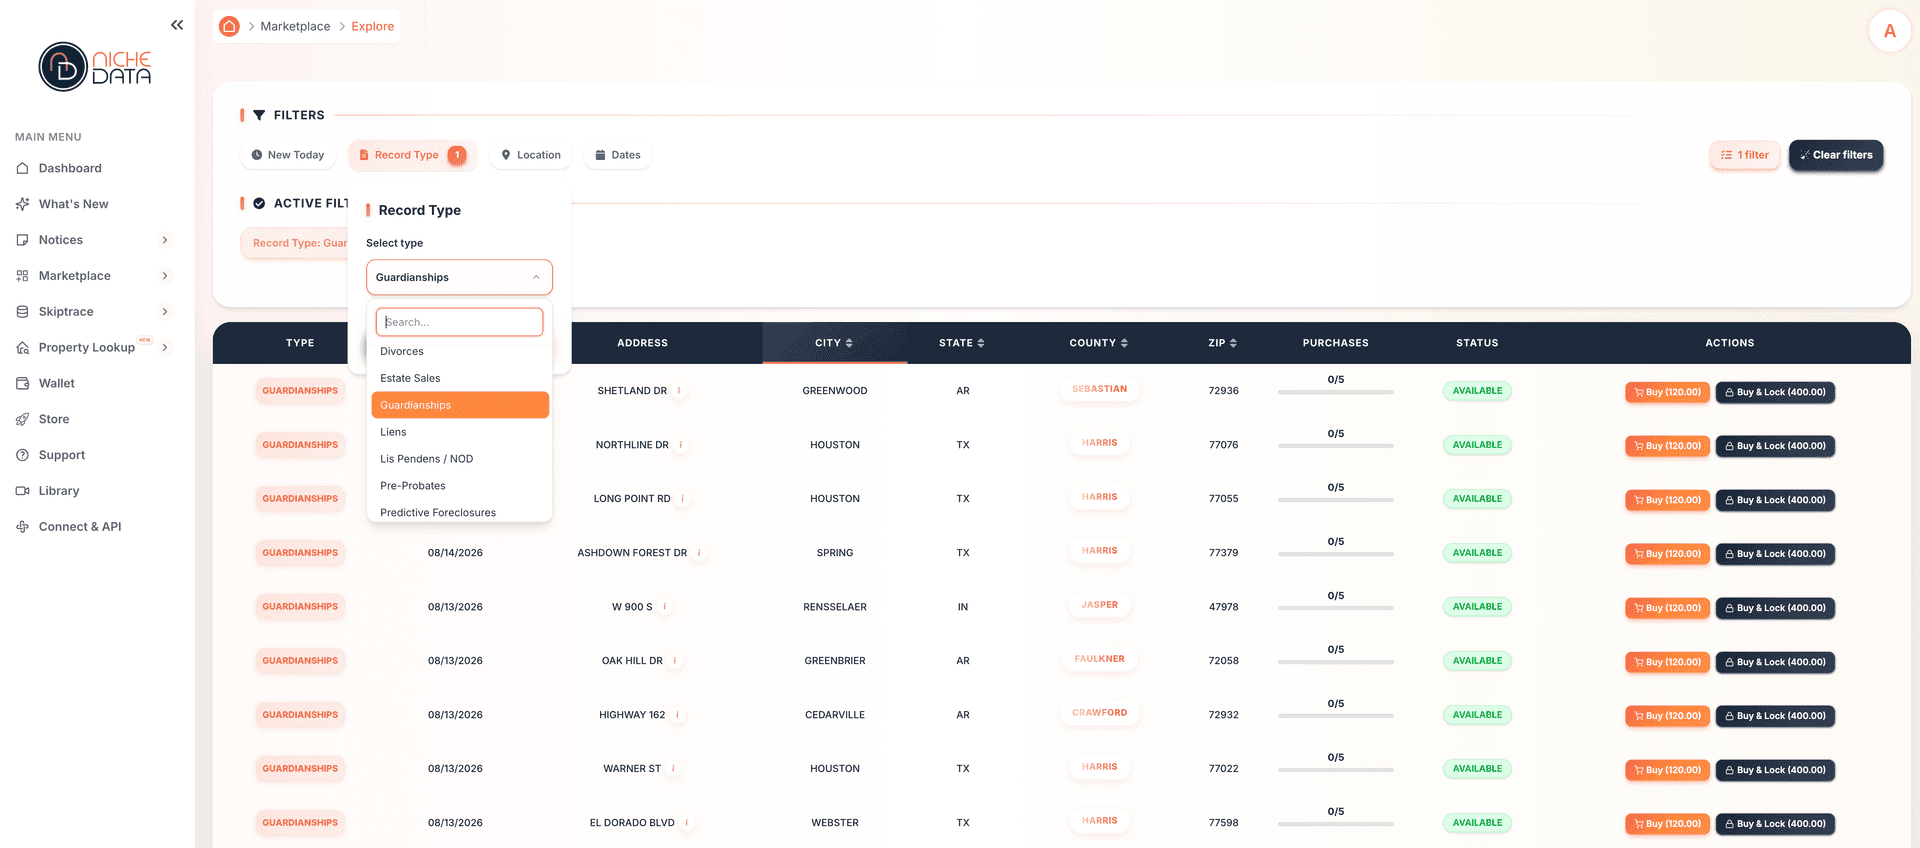Click the Library sidebar icon
Viewport: 1920px width, 848px height.
[x=22, y=491]
